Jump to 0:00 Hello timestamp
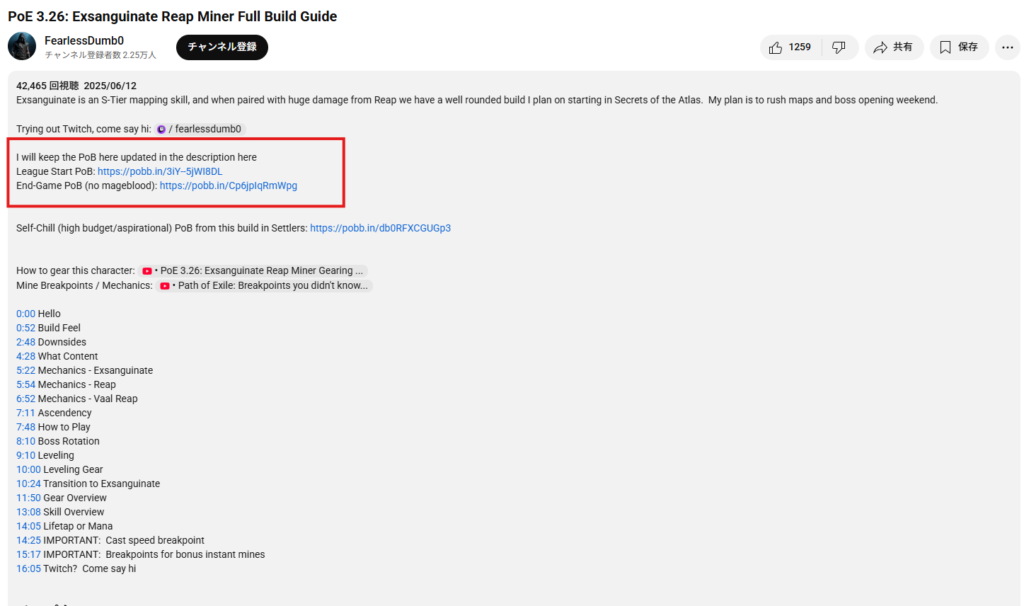Viewport: 1024px width, 606px height. click(x=25, y=313)
